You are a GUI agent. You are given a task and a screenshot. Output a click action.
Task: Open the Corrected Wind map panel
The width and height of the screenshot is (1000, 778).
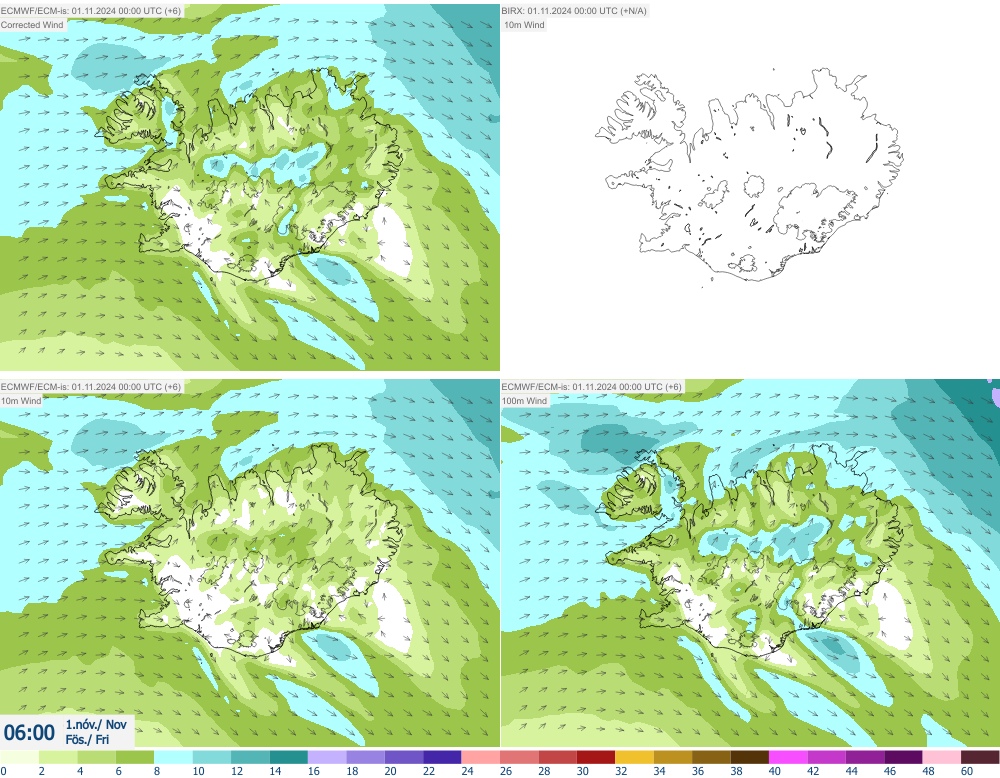pos(249,187)
